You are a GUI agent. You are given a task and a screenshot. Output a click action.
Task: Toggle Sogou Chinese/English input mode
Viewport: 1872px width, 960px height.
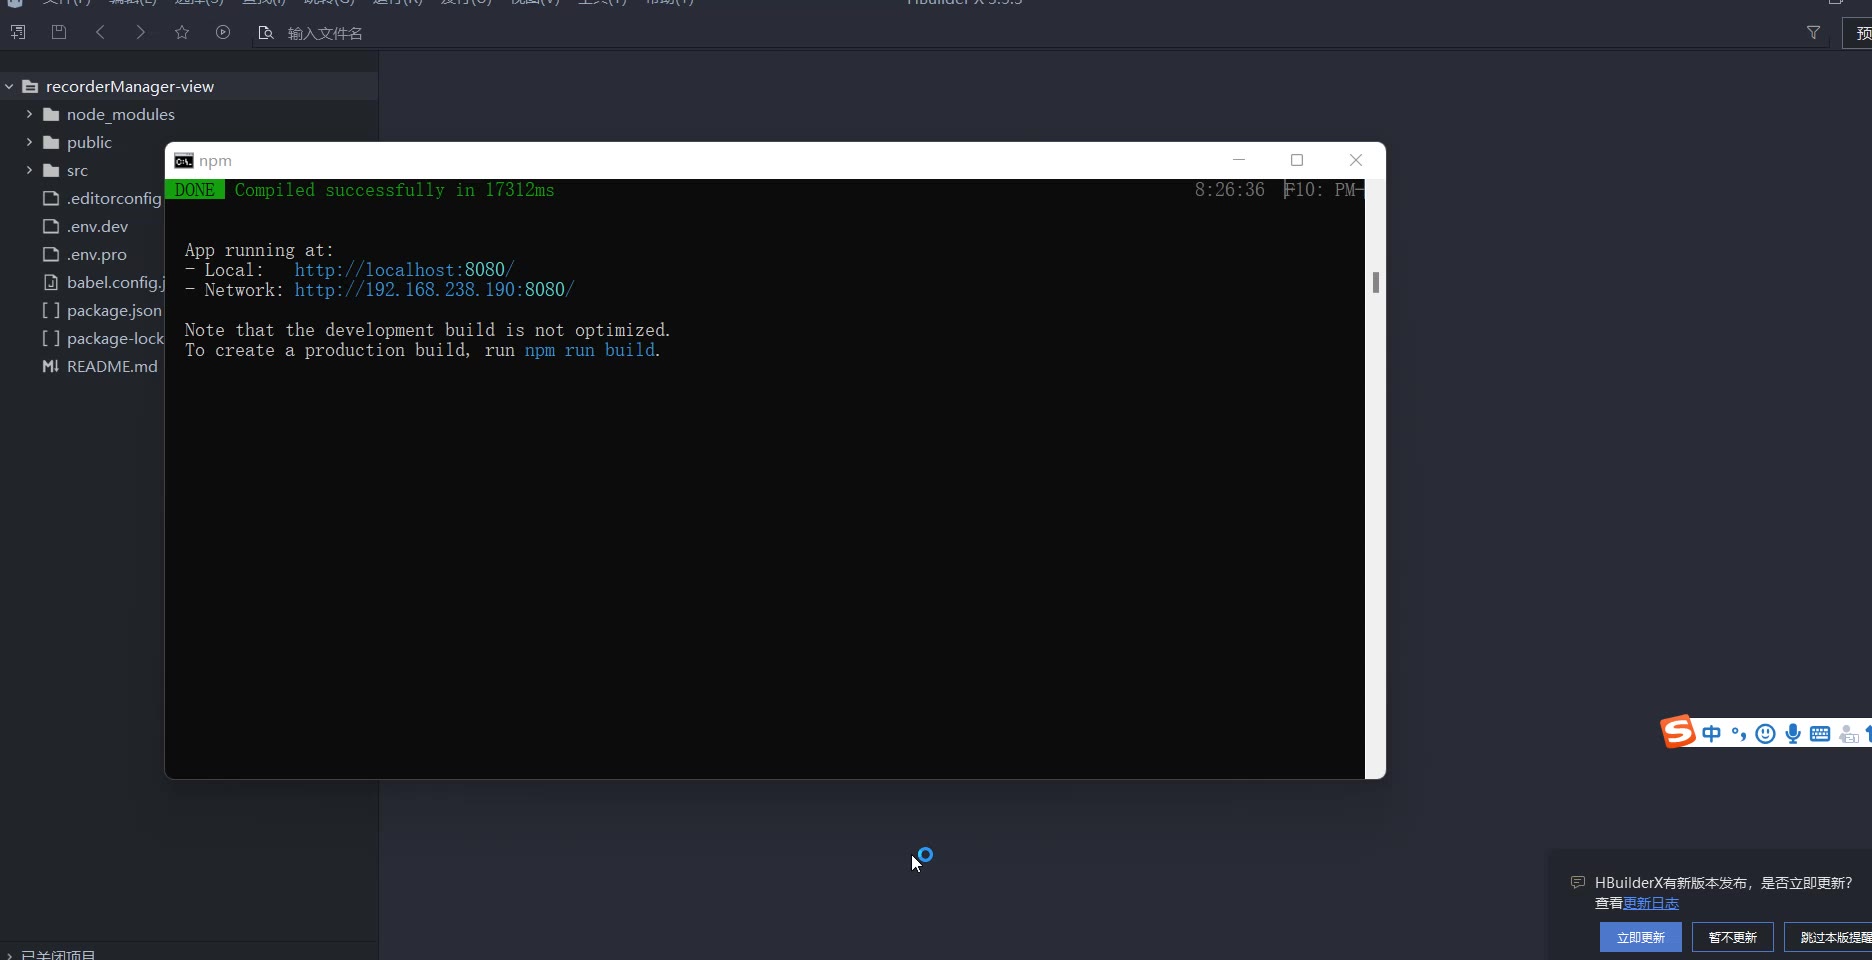[x=1712, y=734]
